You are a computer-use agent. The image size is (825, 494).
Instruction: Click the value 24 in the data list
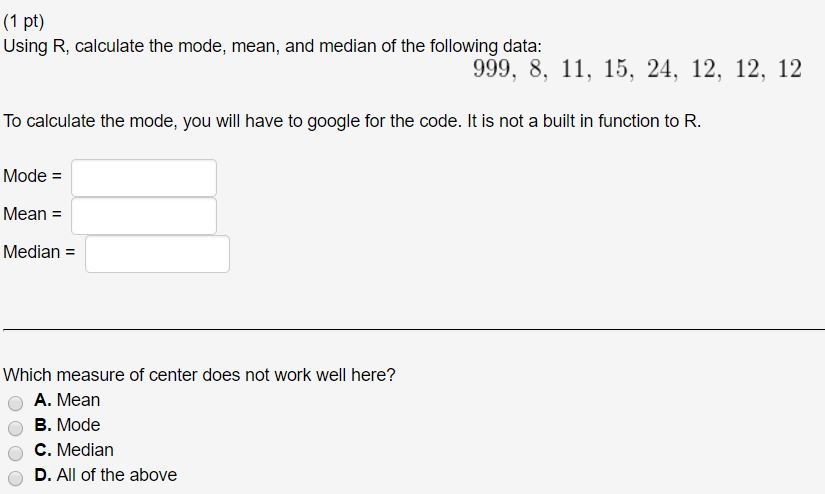coord(659,69)
